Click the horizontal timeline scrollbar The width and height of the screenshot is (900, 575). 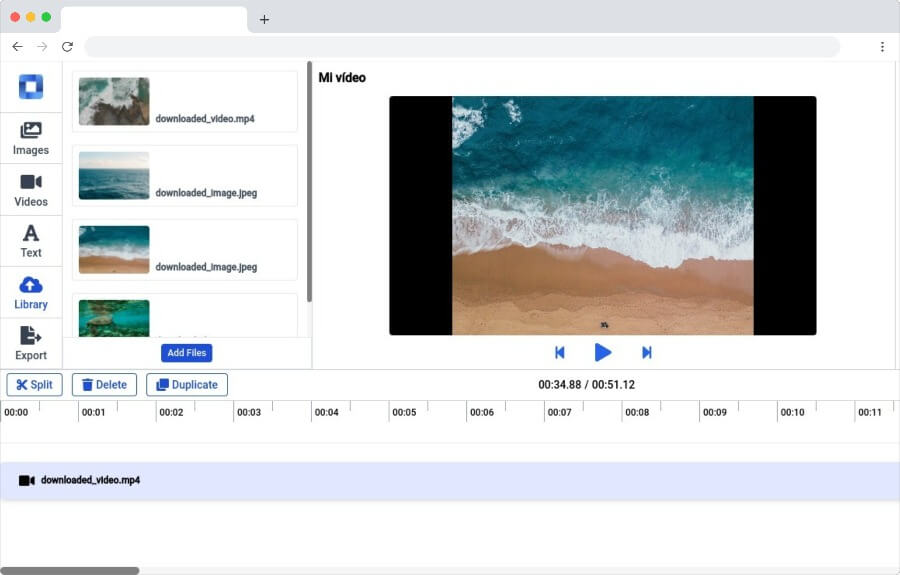tap(69, 570)
